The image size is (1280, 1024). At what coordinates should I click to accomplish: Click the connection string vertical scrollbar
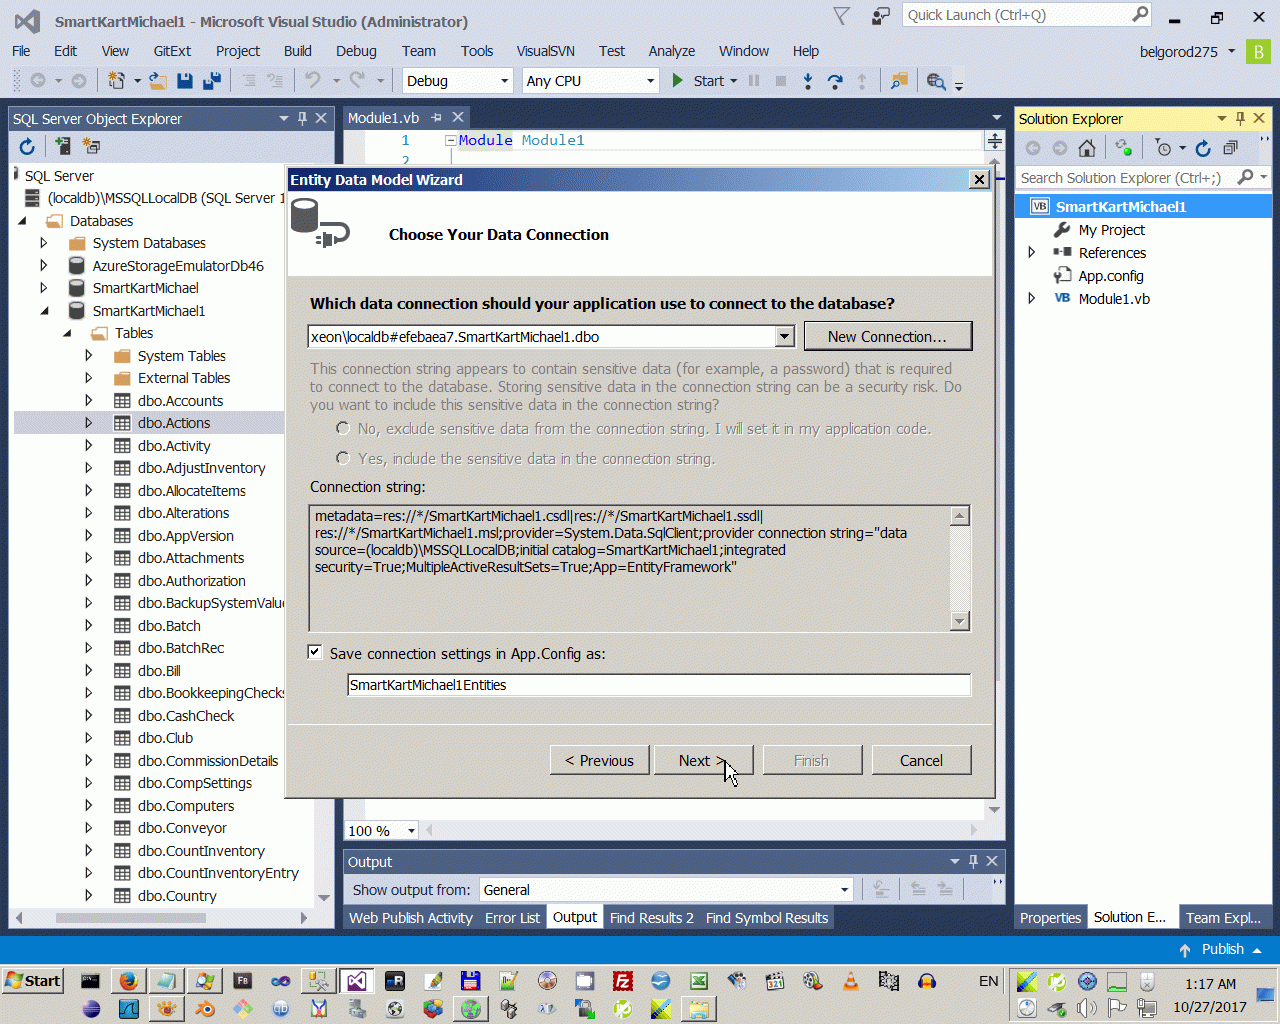coord(960,568)
